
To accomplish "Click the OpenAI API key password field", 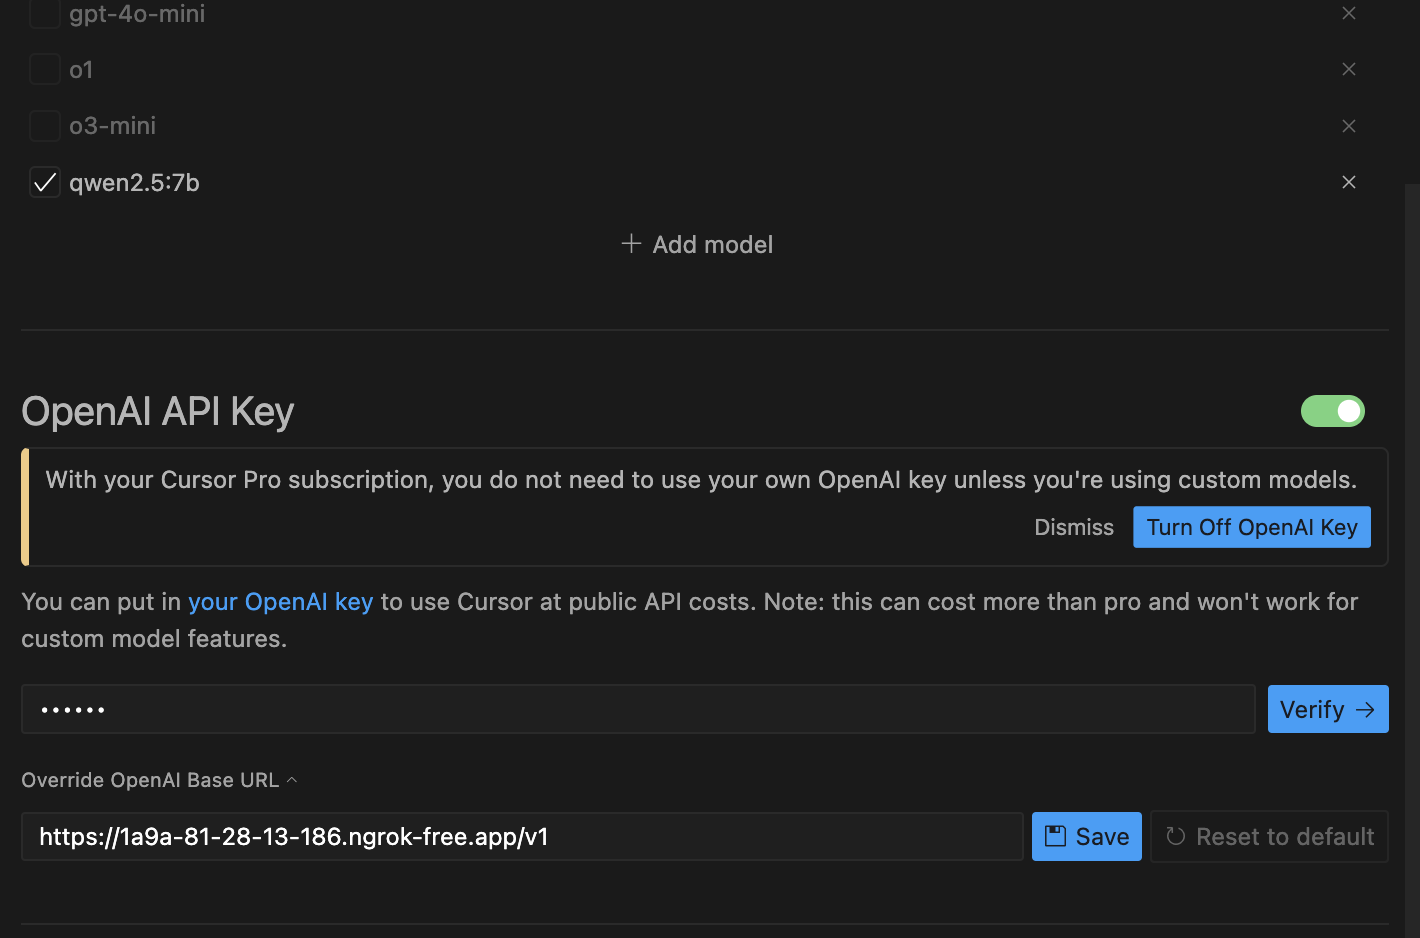I will [x=637, y=709].
